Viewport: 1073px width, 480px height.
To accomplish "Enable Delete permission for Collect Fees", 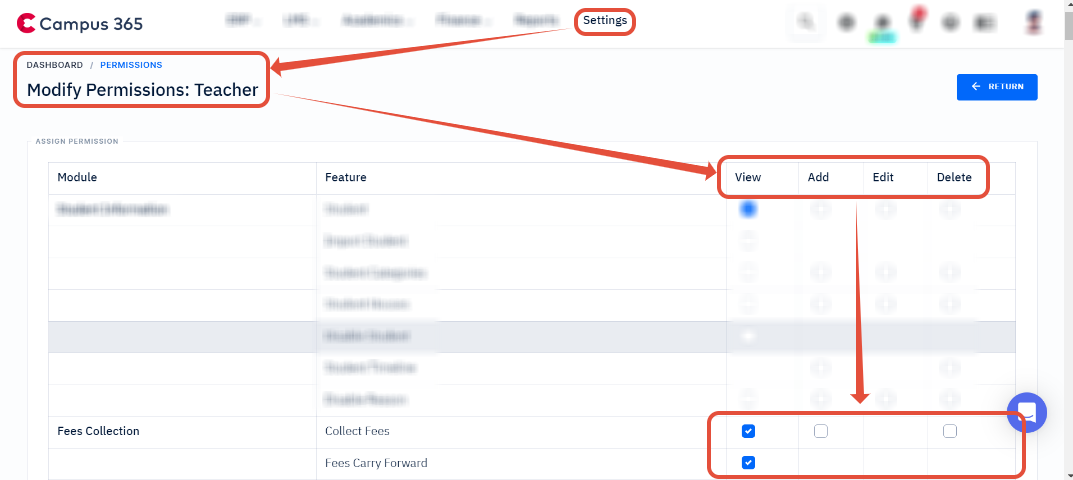I will (950, 431).
